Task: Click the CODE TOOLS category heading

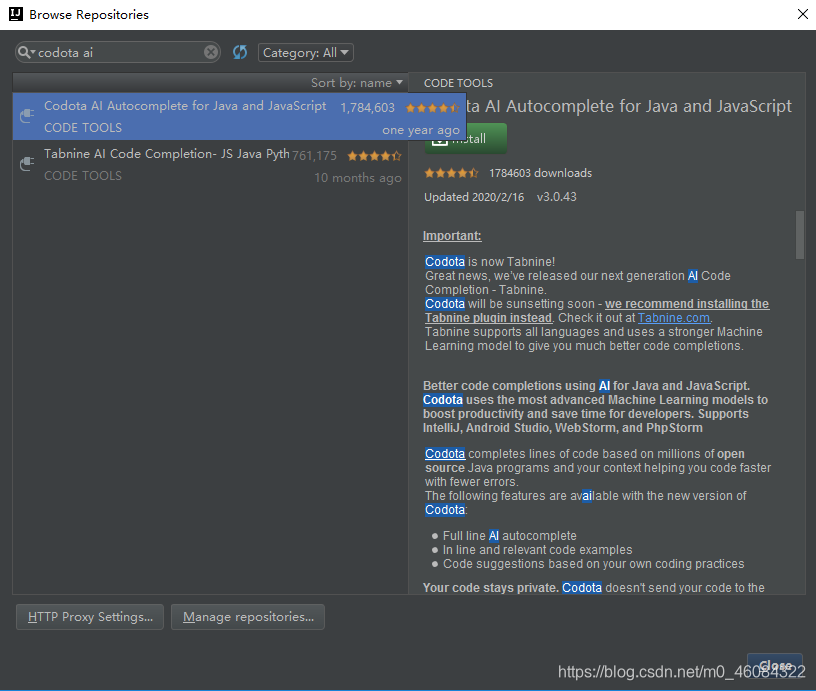Action: [458, 83]
